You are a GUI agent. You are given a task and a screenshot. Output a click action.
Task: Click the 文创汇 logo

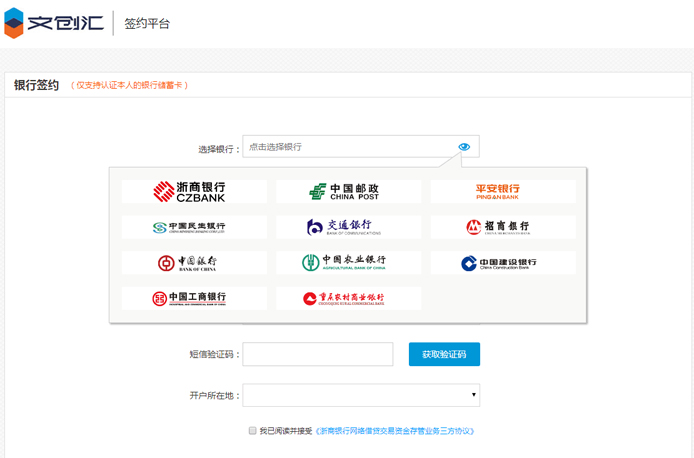[54, 23]
